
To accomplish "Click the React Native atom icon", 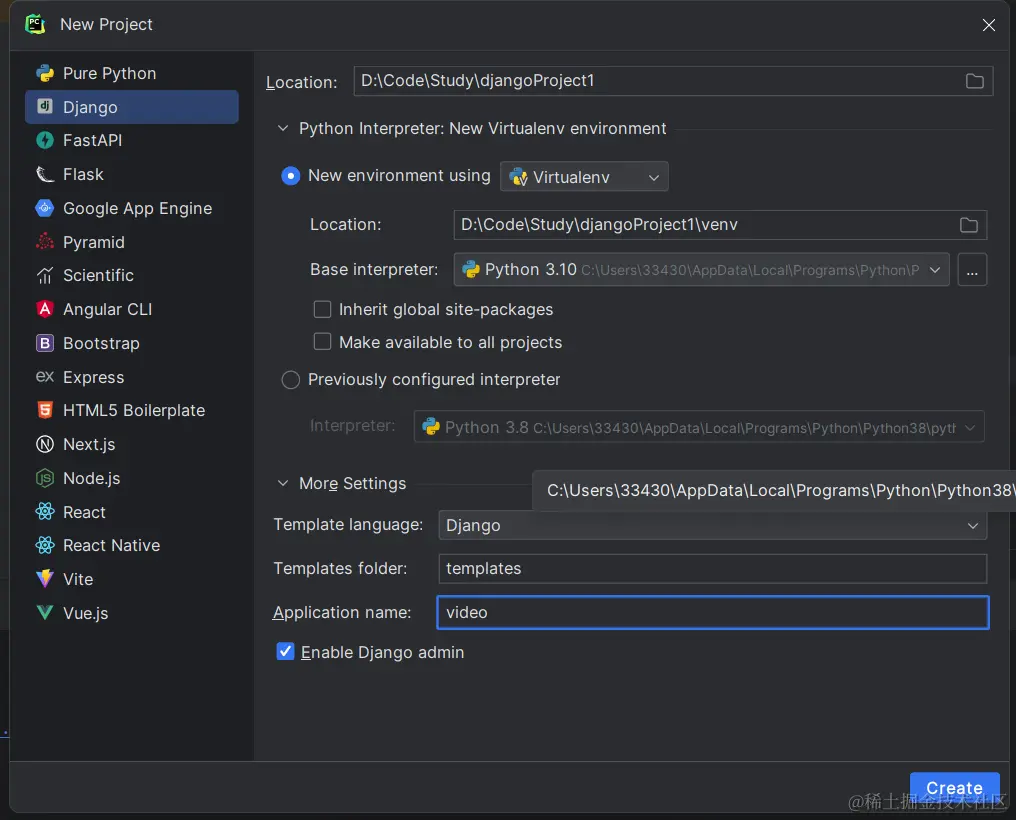I will click(45, 545).
